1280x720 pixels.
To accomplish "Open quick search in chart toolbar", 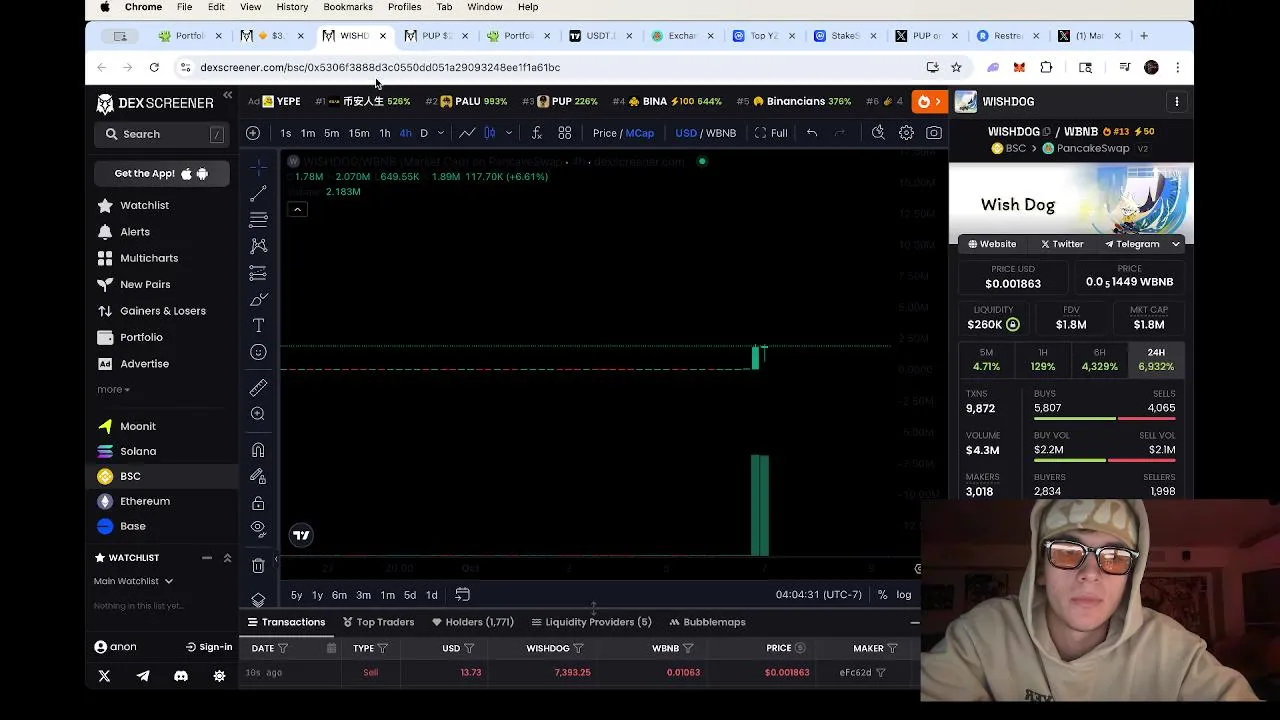I will coord(878,133).
